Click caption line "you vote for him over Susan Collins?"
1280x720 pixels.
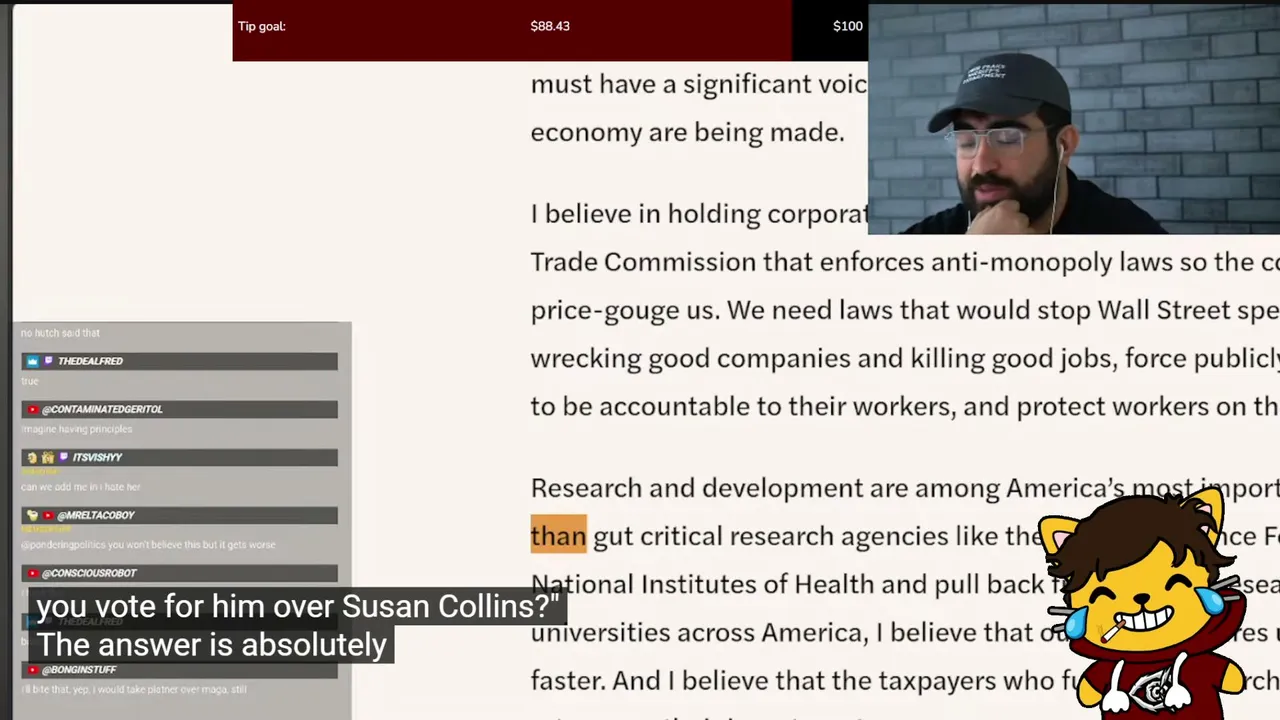(x=298, y=607)
